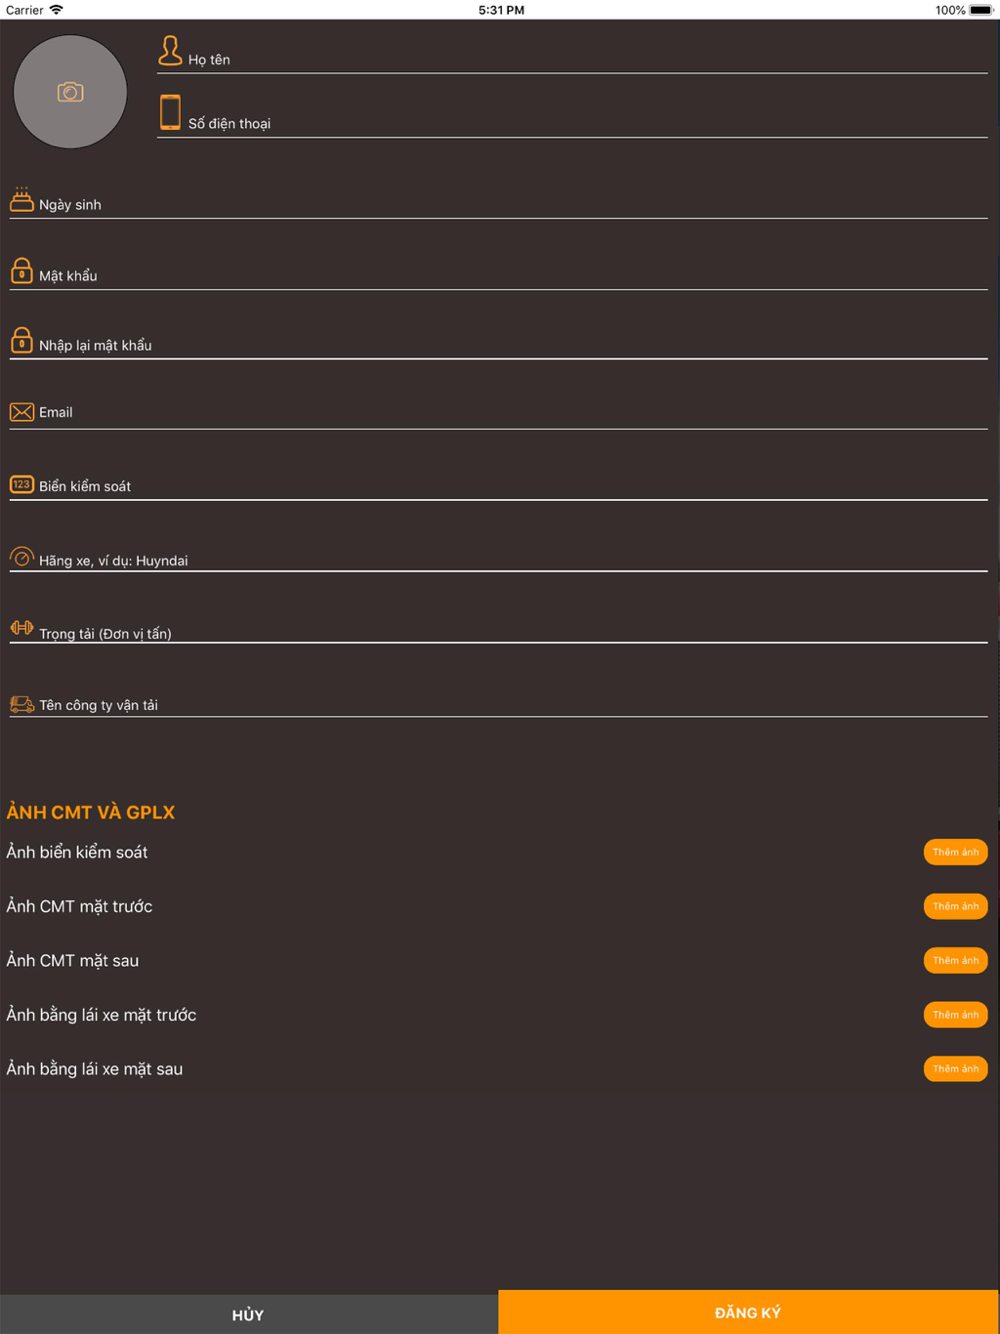Click the person icon beside Họ tên
Image resolution: width=1000 pixels, height=1334 pixels.
point(170,50)
